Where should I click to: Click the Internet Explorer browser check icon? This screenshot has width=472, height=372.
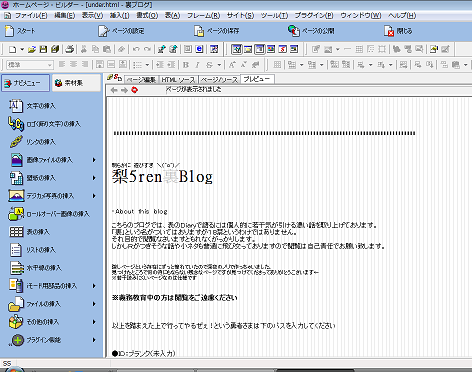(x=199, y=49)
